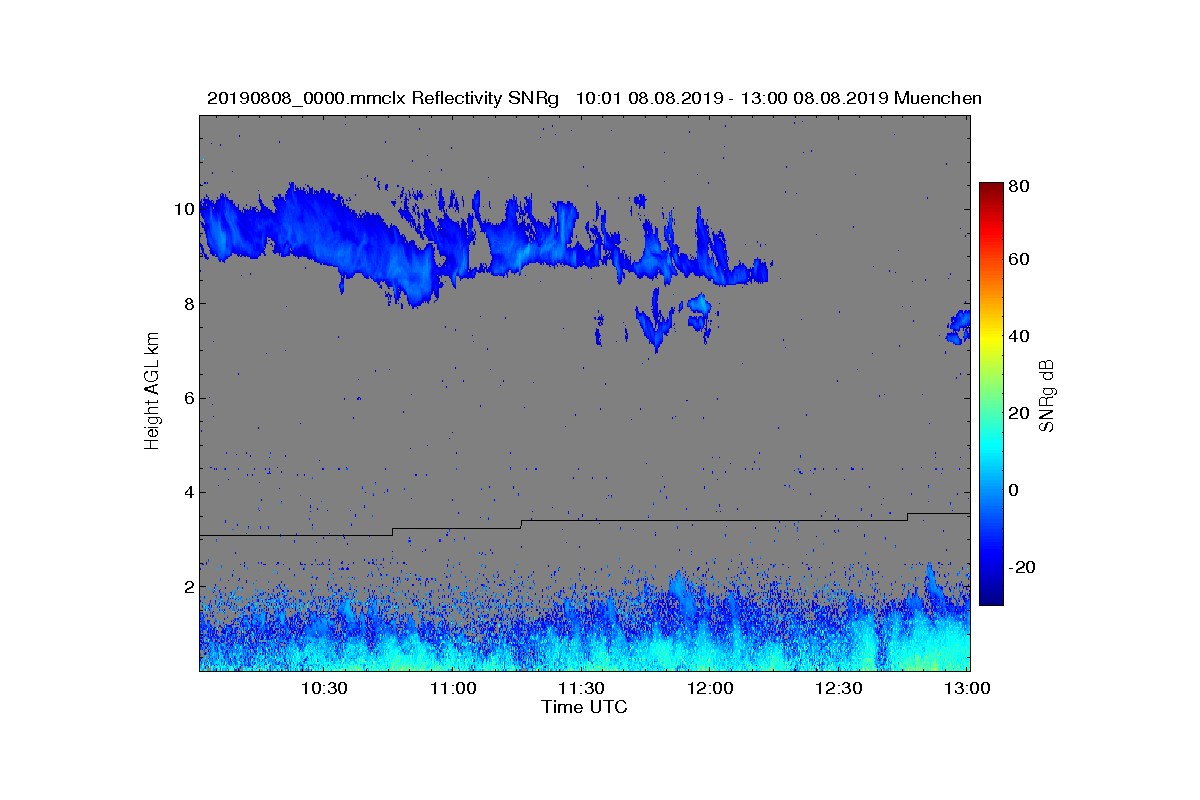
Task: Click the plot title starting '20190808_0000.mmclx Reflectivity SNRg'
Action: pyautogui.click(x=594, y=98)
